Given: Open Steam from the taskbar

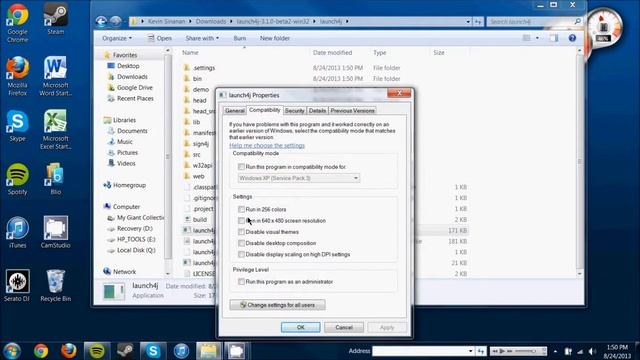Looking at the screenshot, I should point(124,351).
